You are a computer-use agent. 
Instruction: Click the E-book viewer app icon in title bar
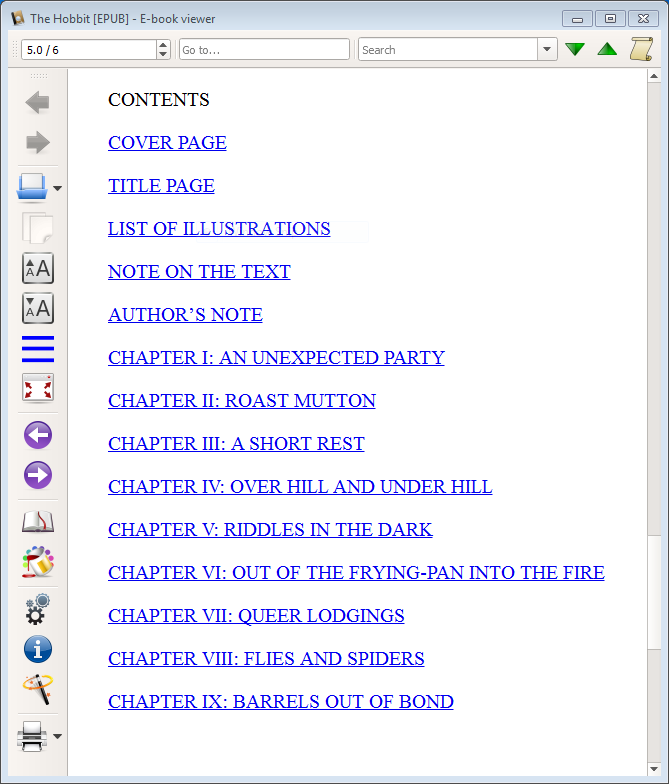coord(18,18)
